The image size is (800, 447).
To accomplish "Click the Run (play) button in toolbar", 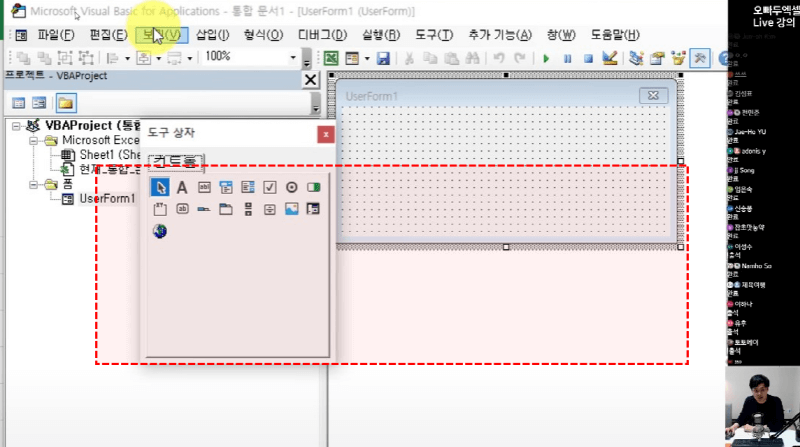I will [x=546, y=58].
